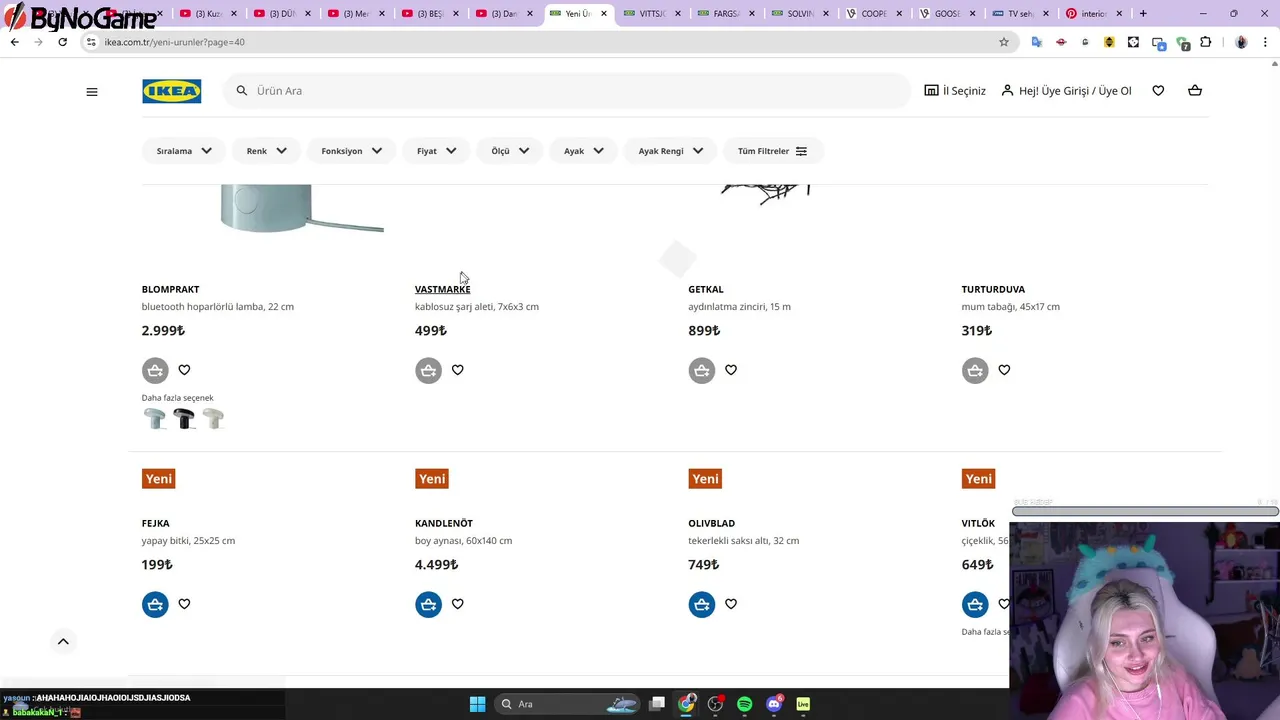This screenshot has width=1280, height=720.
Task: Click the scroll-to-top arrow button
Action: 63,642
